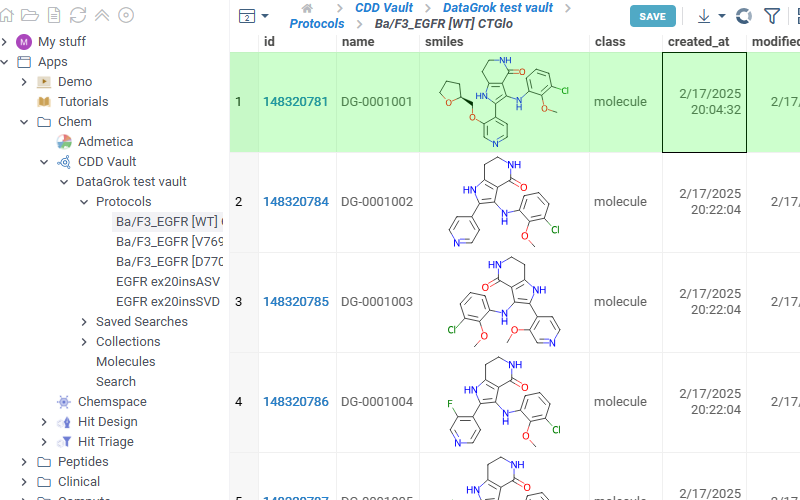Click the file document icon
Image resolution: width=800 pixels, height=500 pixels.
pos(55,15)
